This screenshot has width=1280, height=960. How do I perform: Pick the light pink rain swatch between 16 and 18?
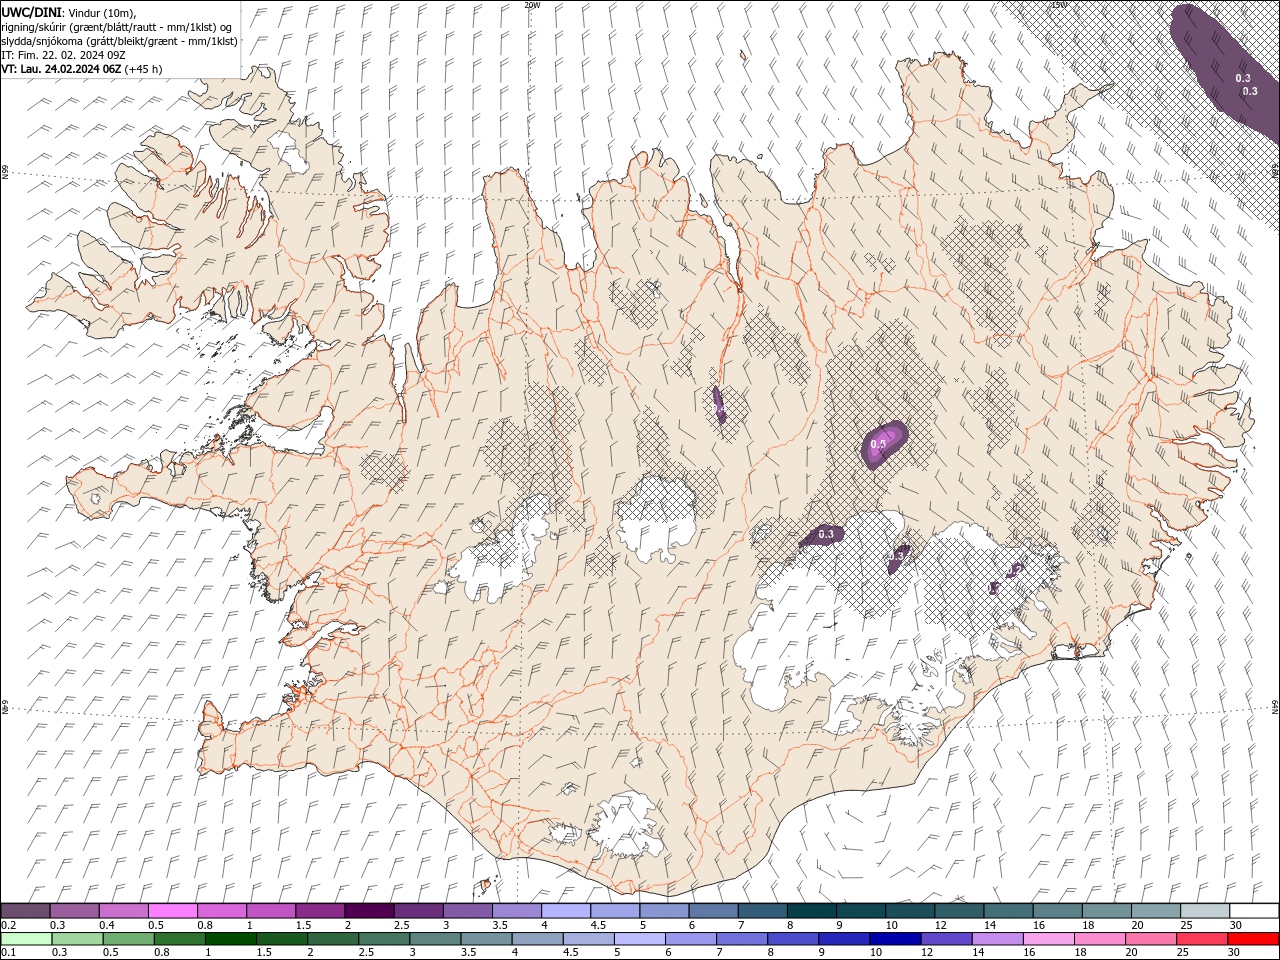click(1048, 939)
